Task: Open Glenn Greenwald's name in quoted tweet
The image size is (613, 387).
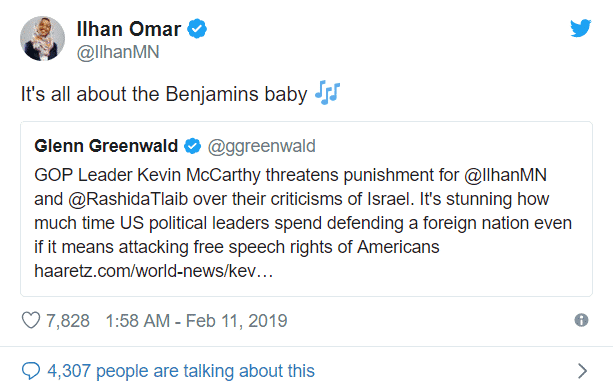Action: [x=106, y=146]
